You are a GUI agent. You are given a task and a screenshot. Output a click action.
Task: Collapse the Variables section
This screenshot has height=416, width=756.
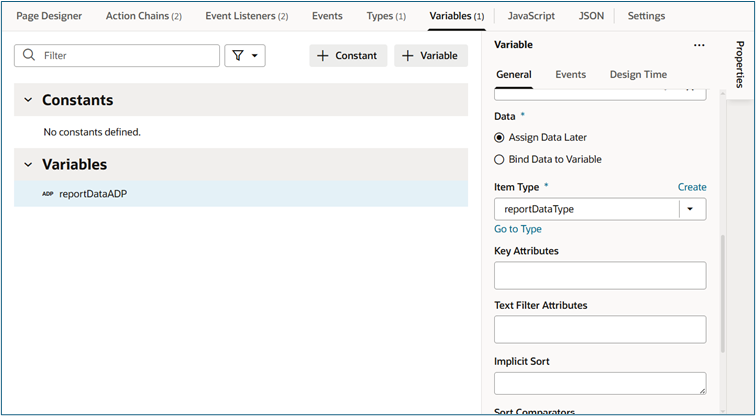click(28, 164)
